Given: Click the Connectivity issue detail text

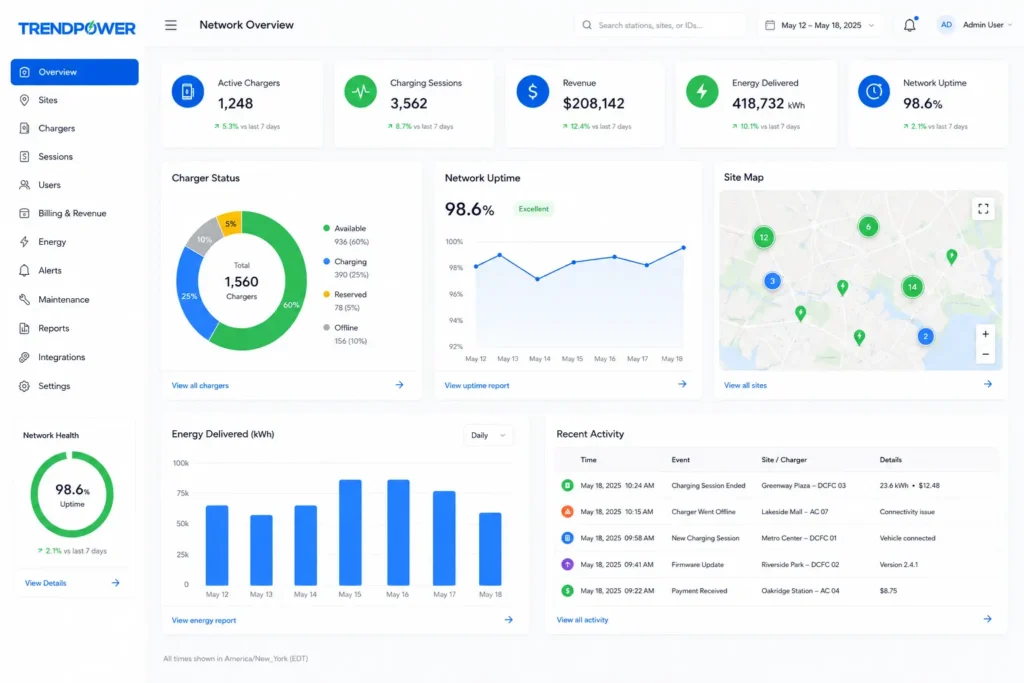Looking at the screenshot, I should point(906,512).
